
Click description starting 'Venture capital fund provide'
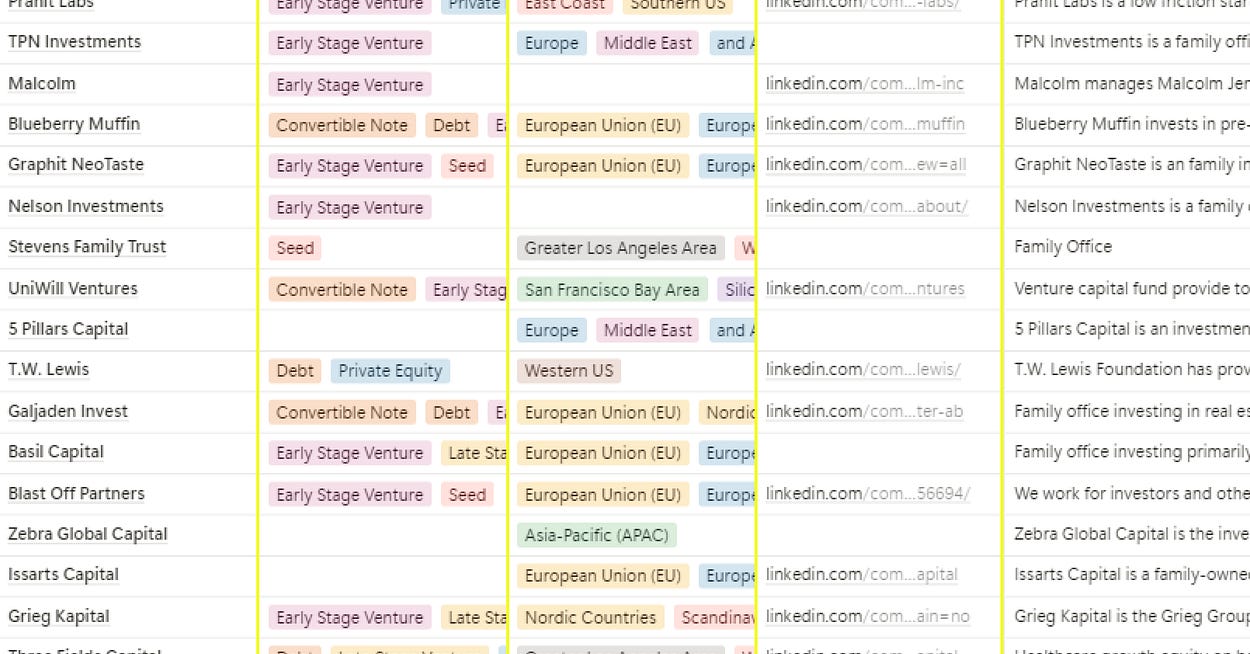(x=1132, y=288)
